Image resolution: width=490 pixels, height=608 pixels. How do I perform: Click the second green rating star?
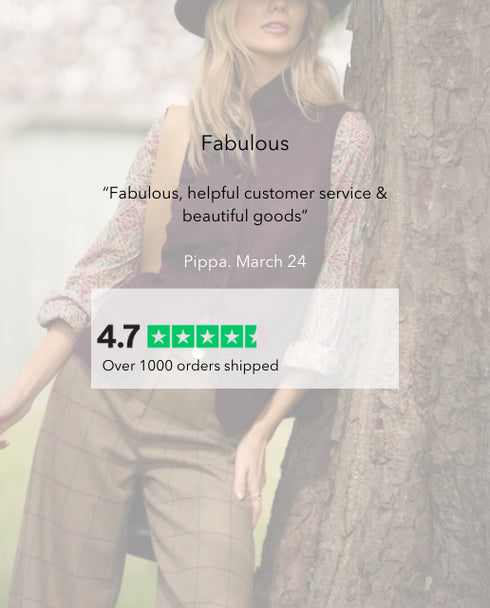tap(183, 337)
